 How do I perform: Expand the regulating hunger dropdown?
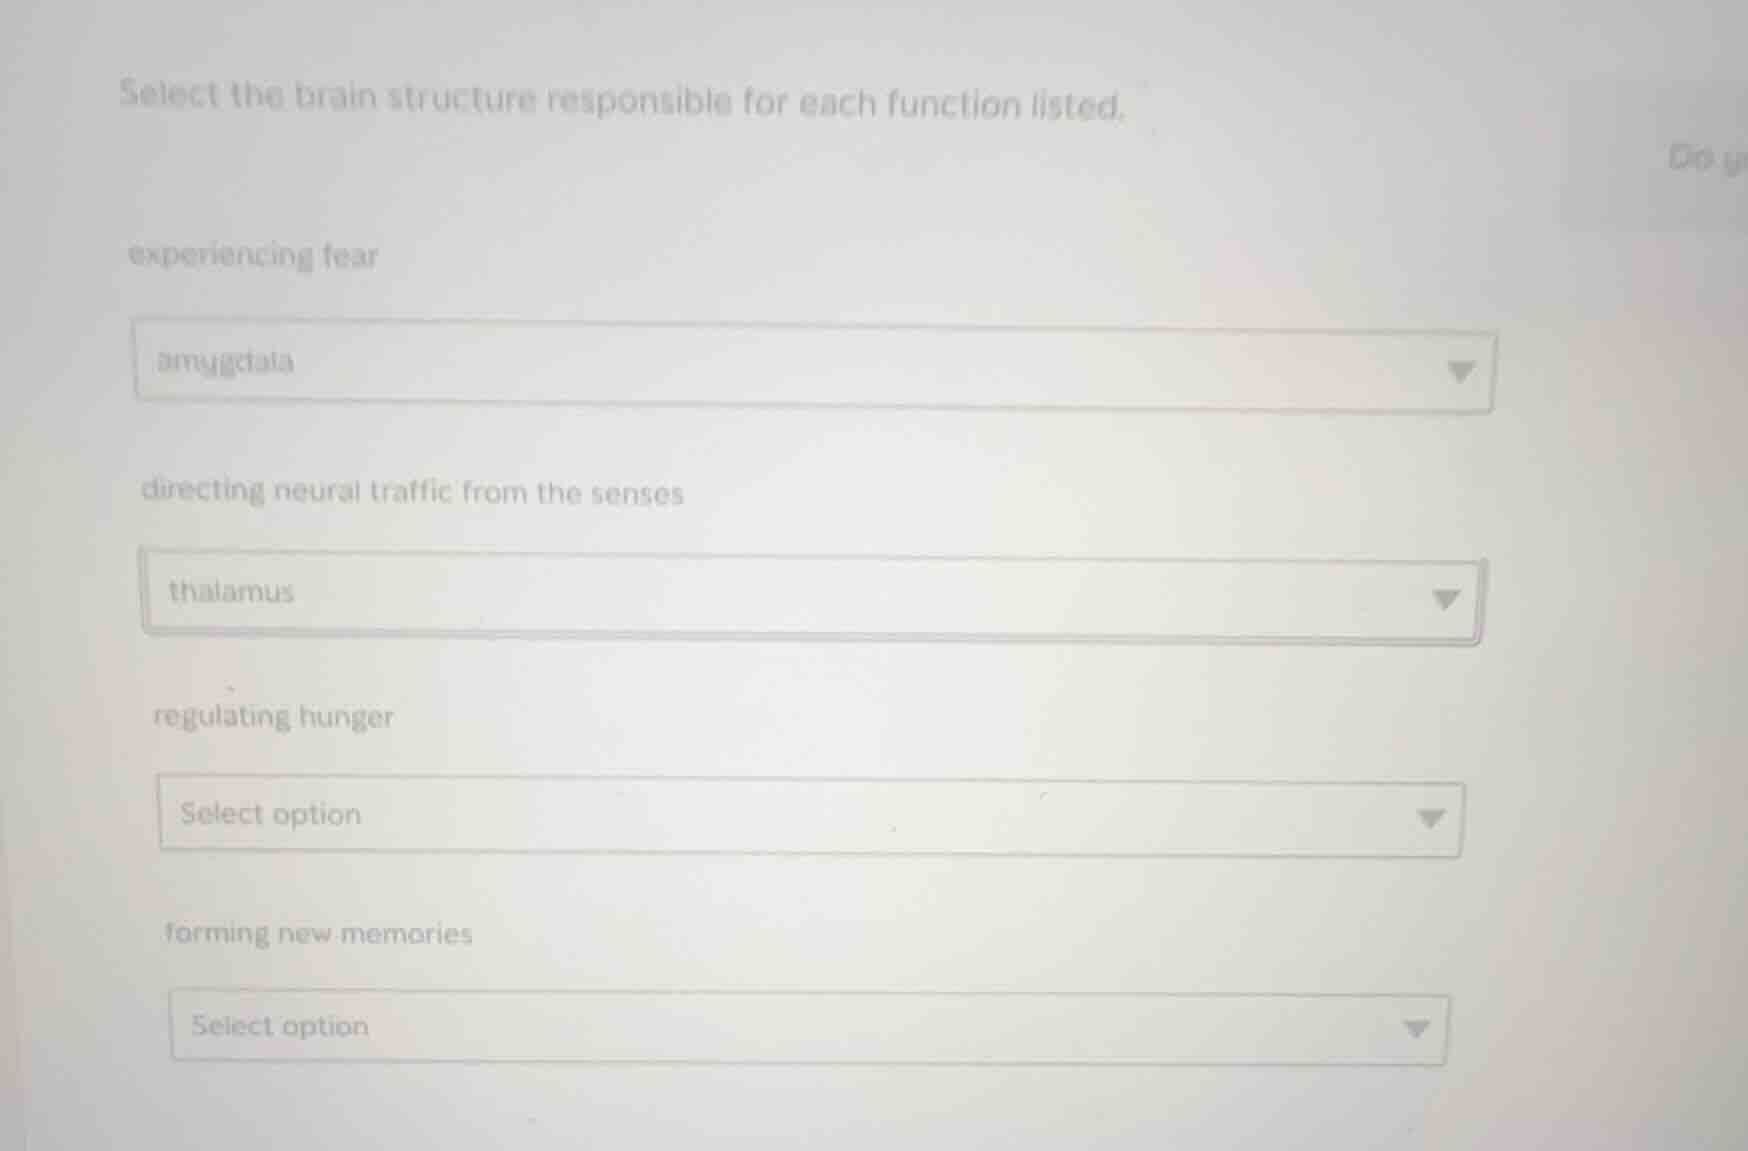point(810,817)
